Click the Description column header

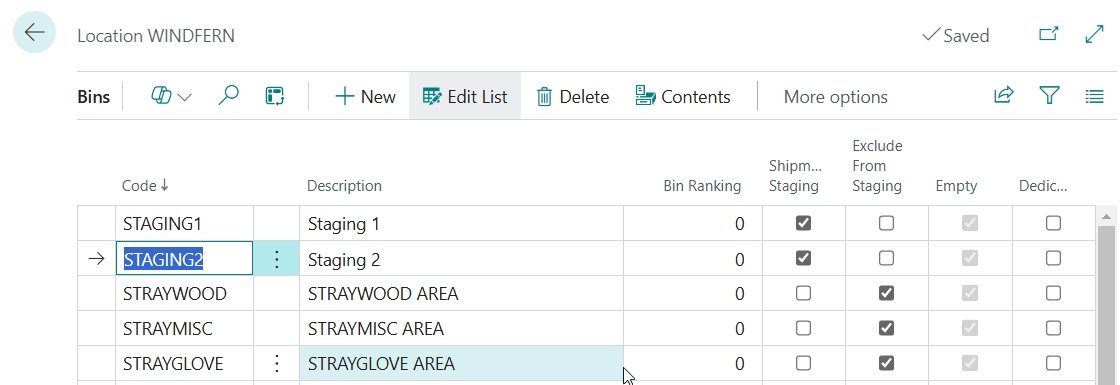tap(344, 186)
